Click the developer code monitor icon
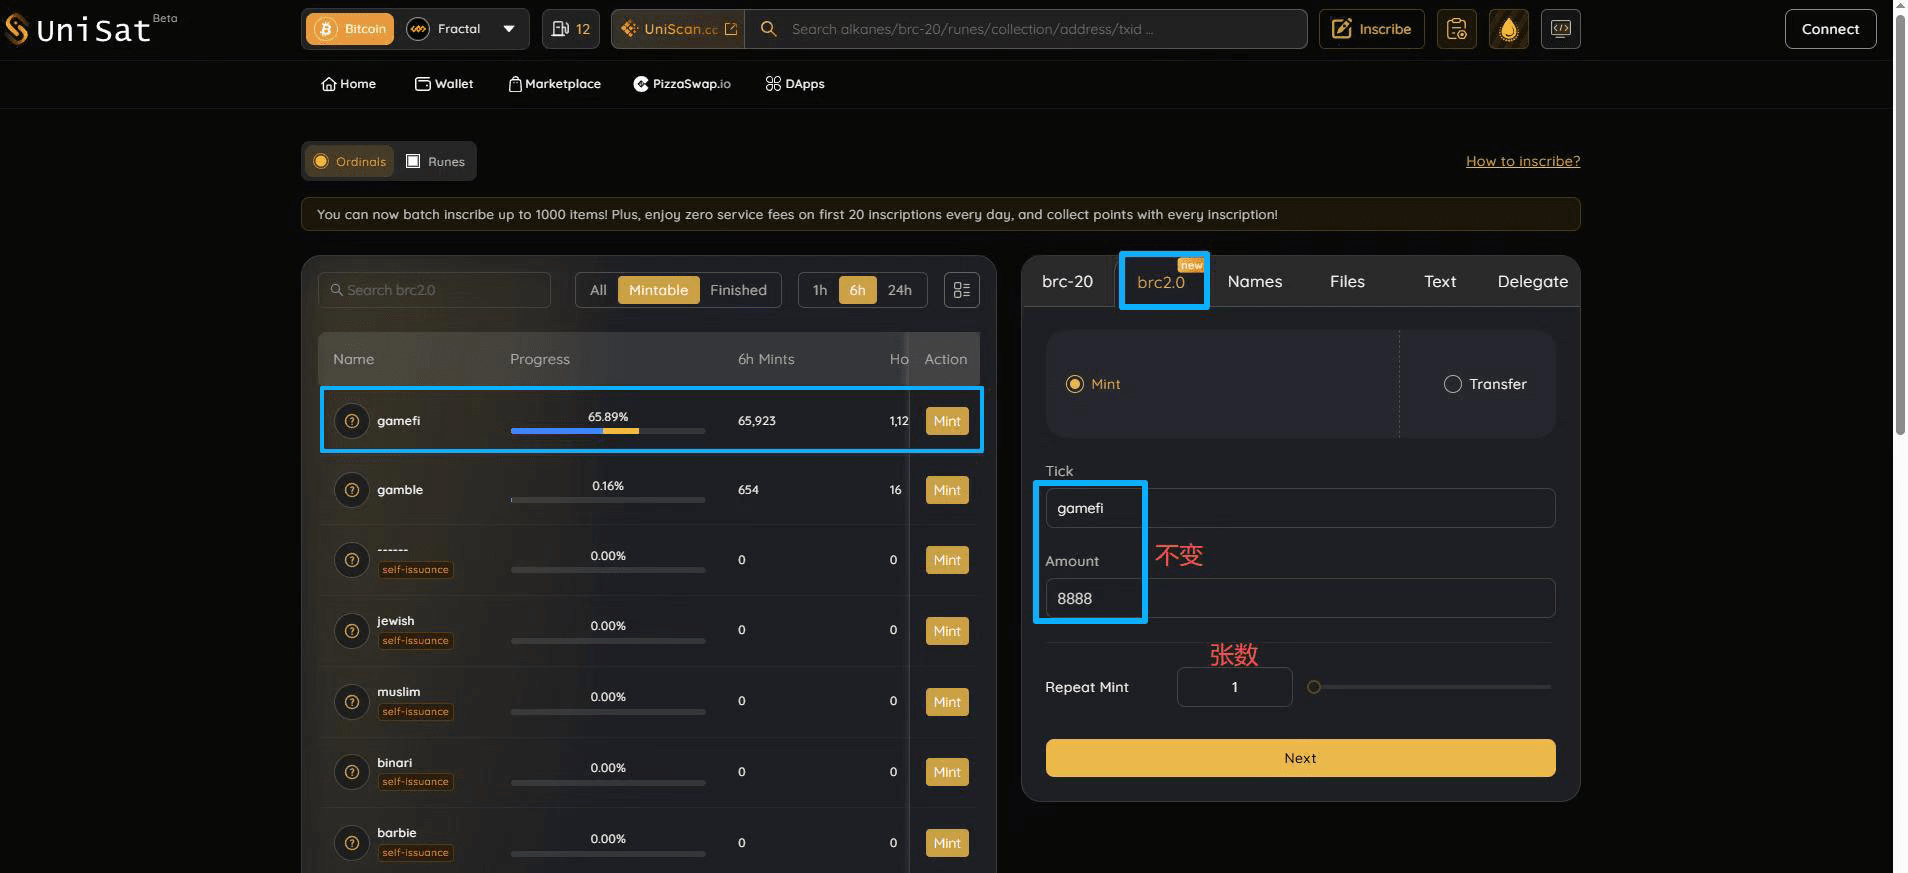 coord(1560,29)
